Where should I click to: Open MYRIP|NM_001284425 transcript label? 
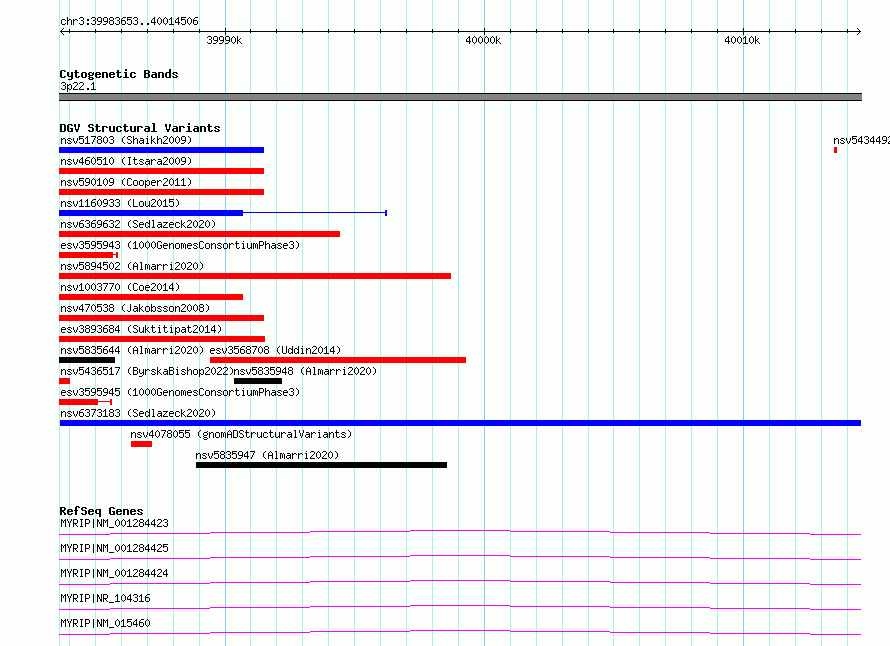114,548
